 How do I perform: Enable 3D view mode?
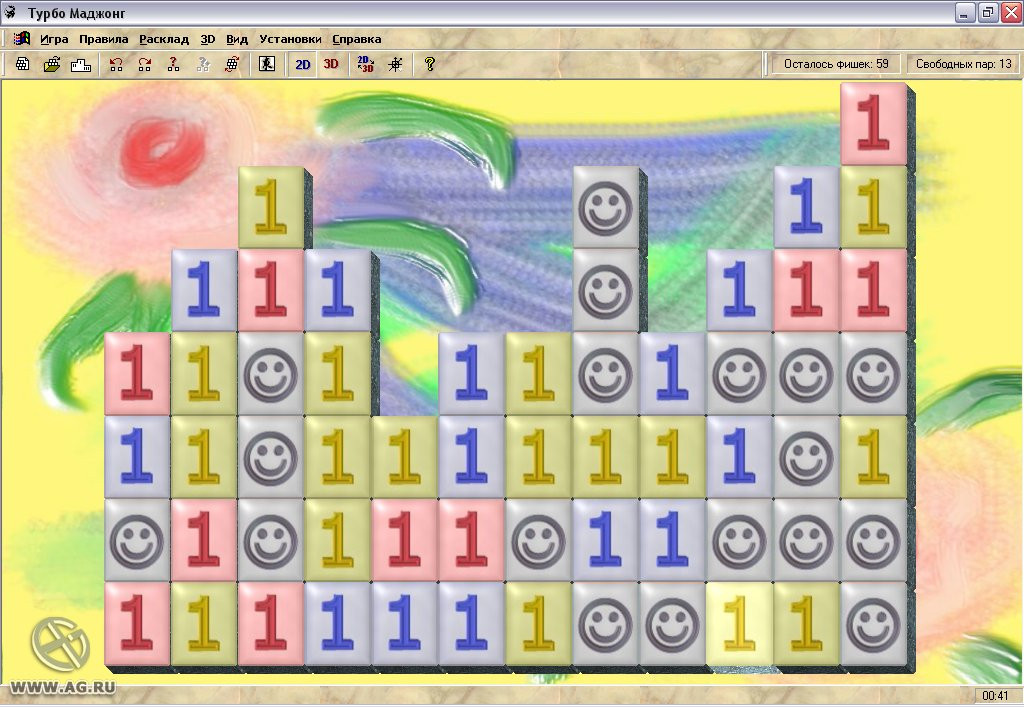coord(331,64)
